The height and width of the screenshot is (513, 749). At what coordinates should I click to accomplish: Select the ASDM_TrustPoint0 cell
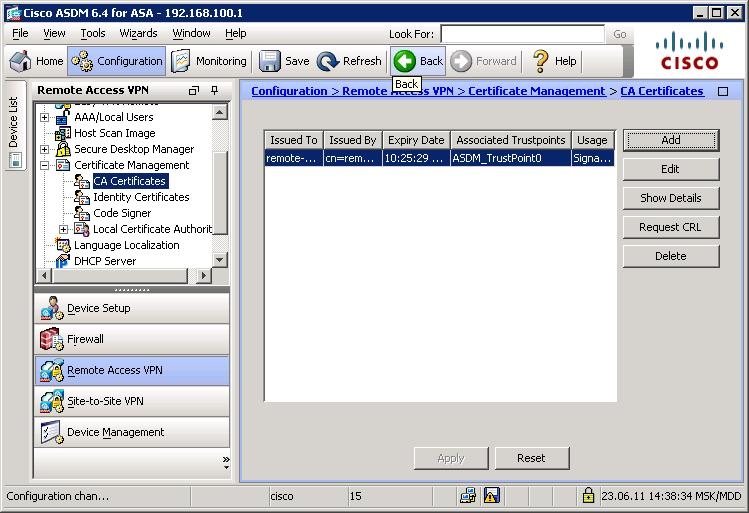[511, 158]
